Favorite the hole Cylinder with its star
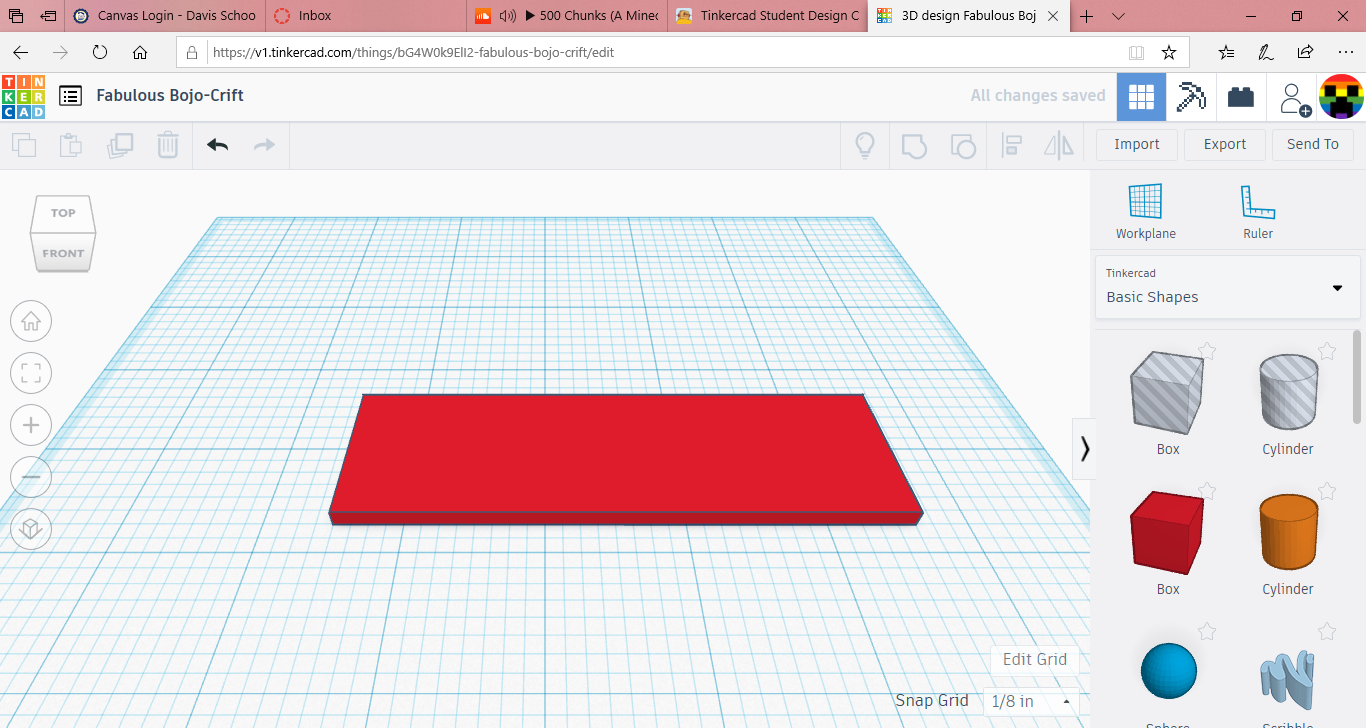1366x728 pixels. pos(1327,351)
